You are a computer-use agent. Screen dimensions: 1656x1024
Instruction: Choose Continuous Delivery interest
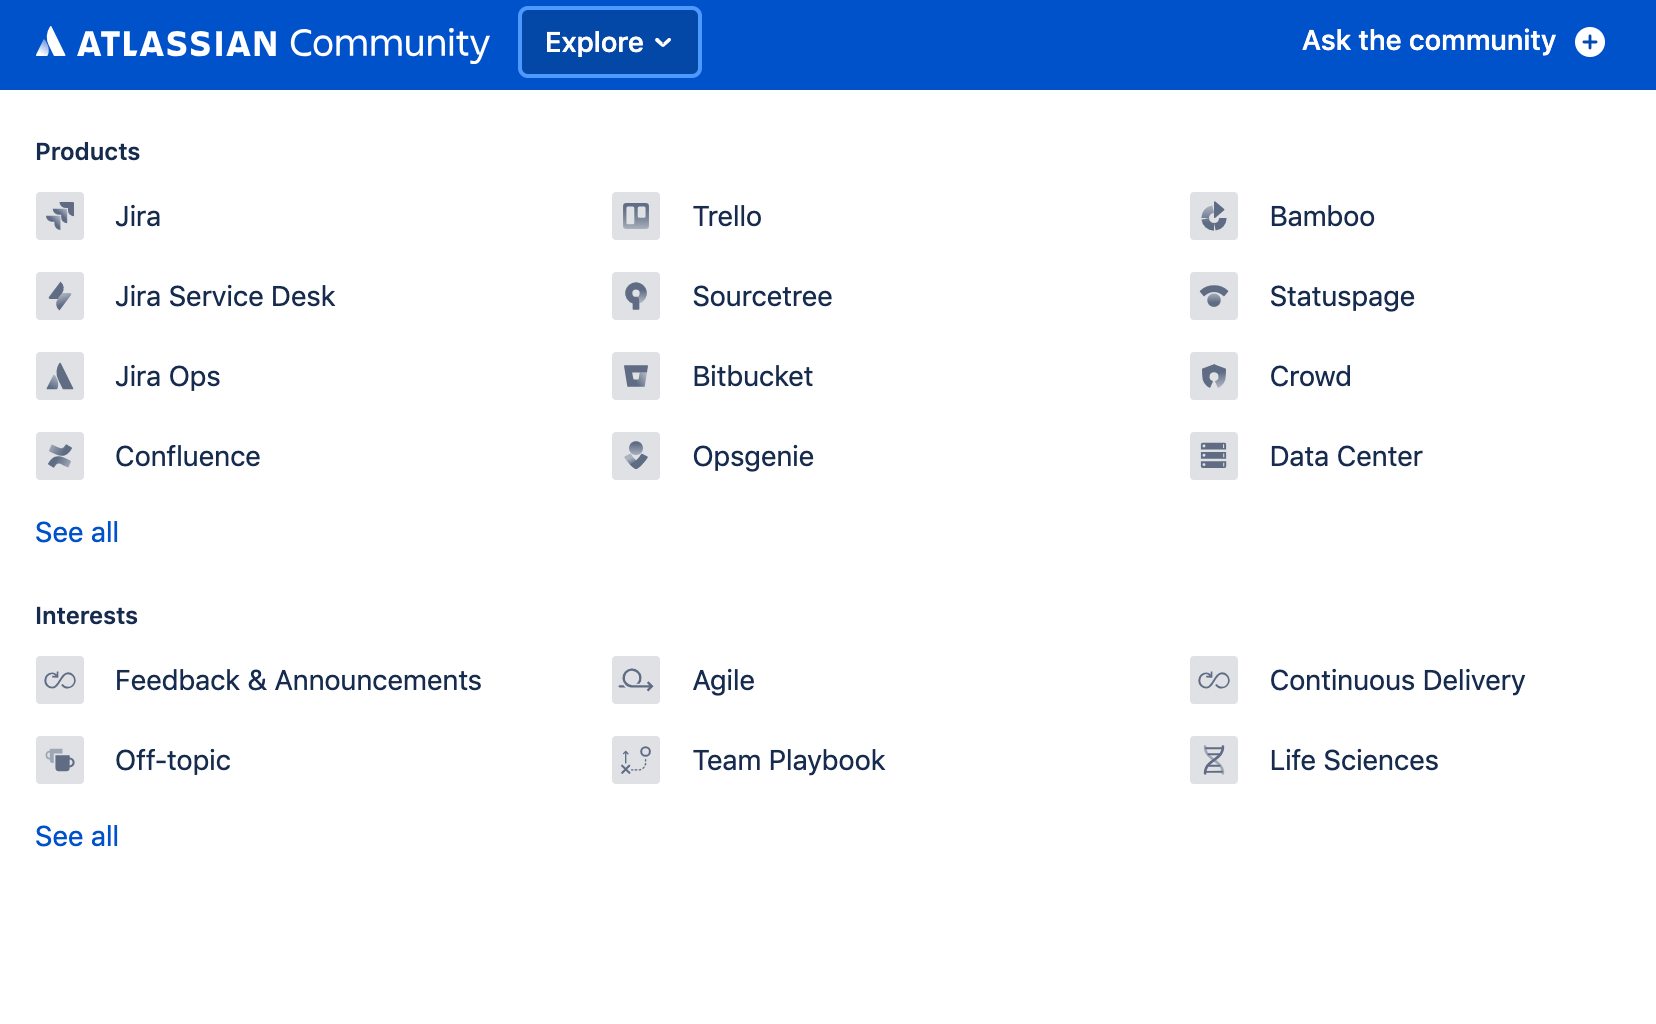[x=1396, y=680]
